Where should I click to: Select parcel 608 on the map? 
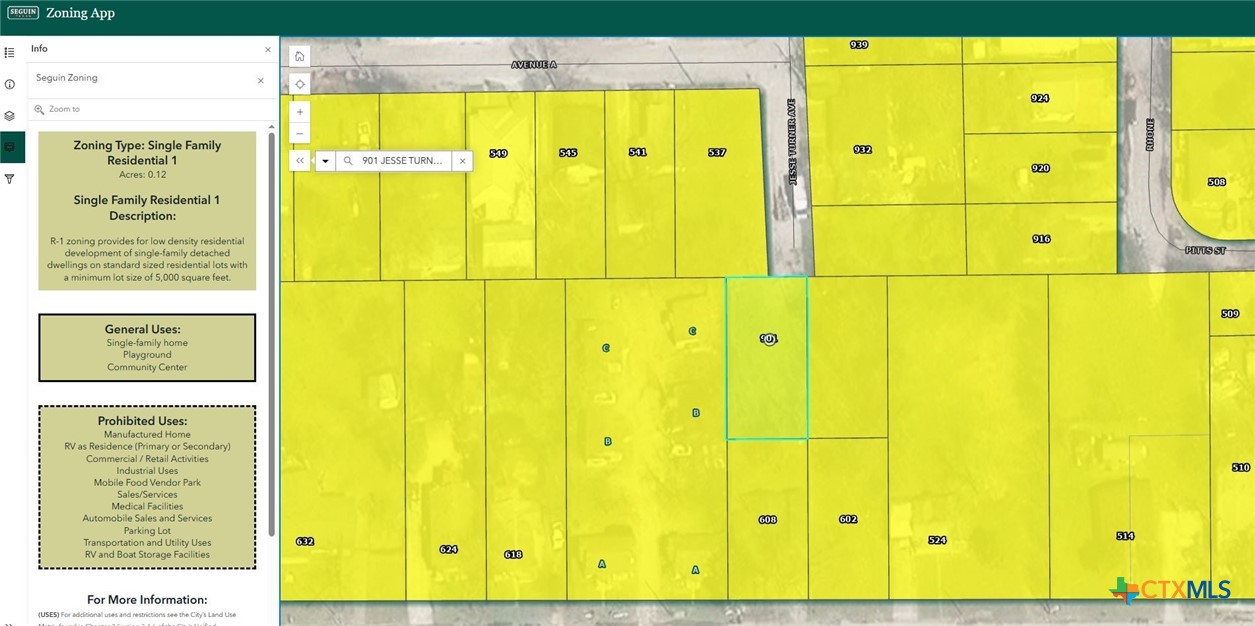[767, 519]
